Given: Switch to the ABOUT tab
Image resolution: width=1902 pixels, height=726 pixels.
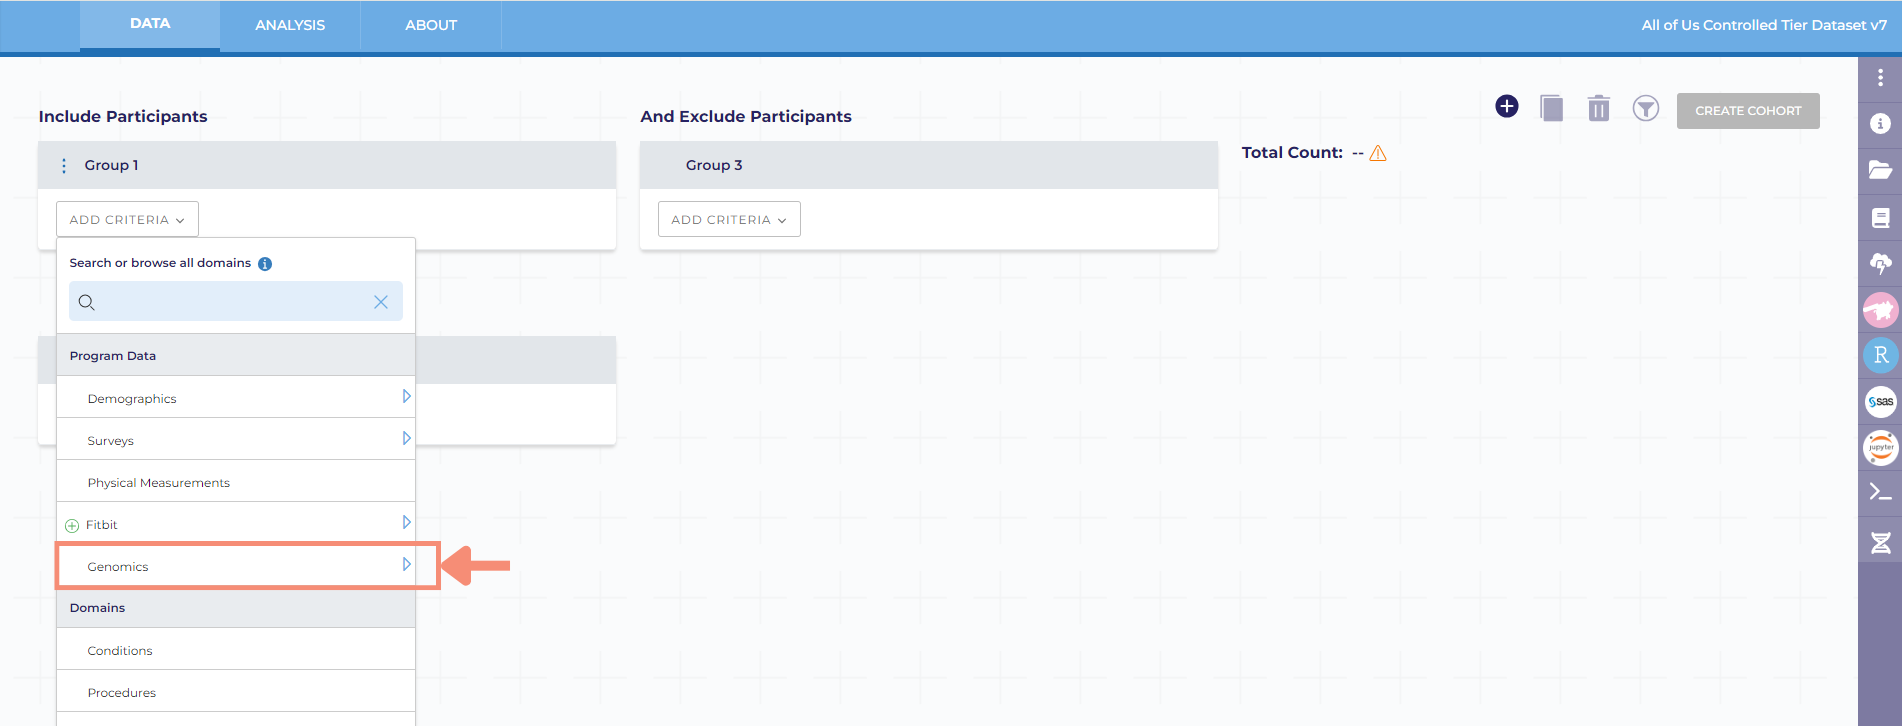Looking at the screenshot, I should click(431, 25).
